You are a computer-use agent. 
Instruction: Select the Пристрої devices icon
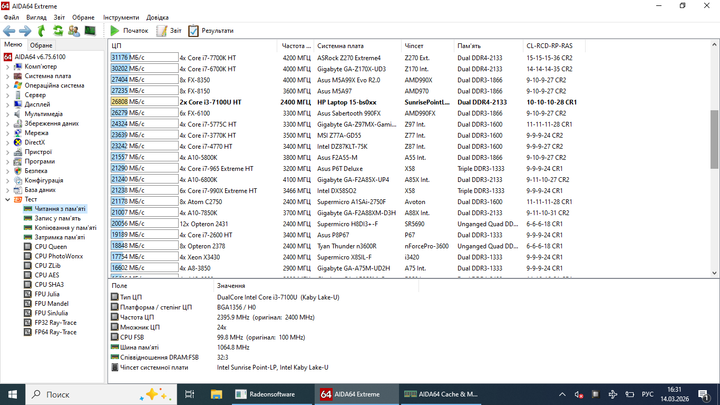(18, 152)
